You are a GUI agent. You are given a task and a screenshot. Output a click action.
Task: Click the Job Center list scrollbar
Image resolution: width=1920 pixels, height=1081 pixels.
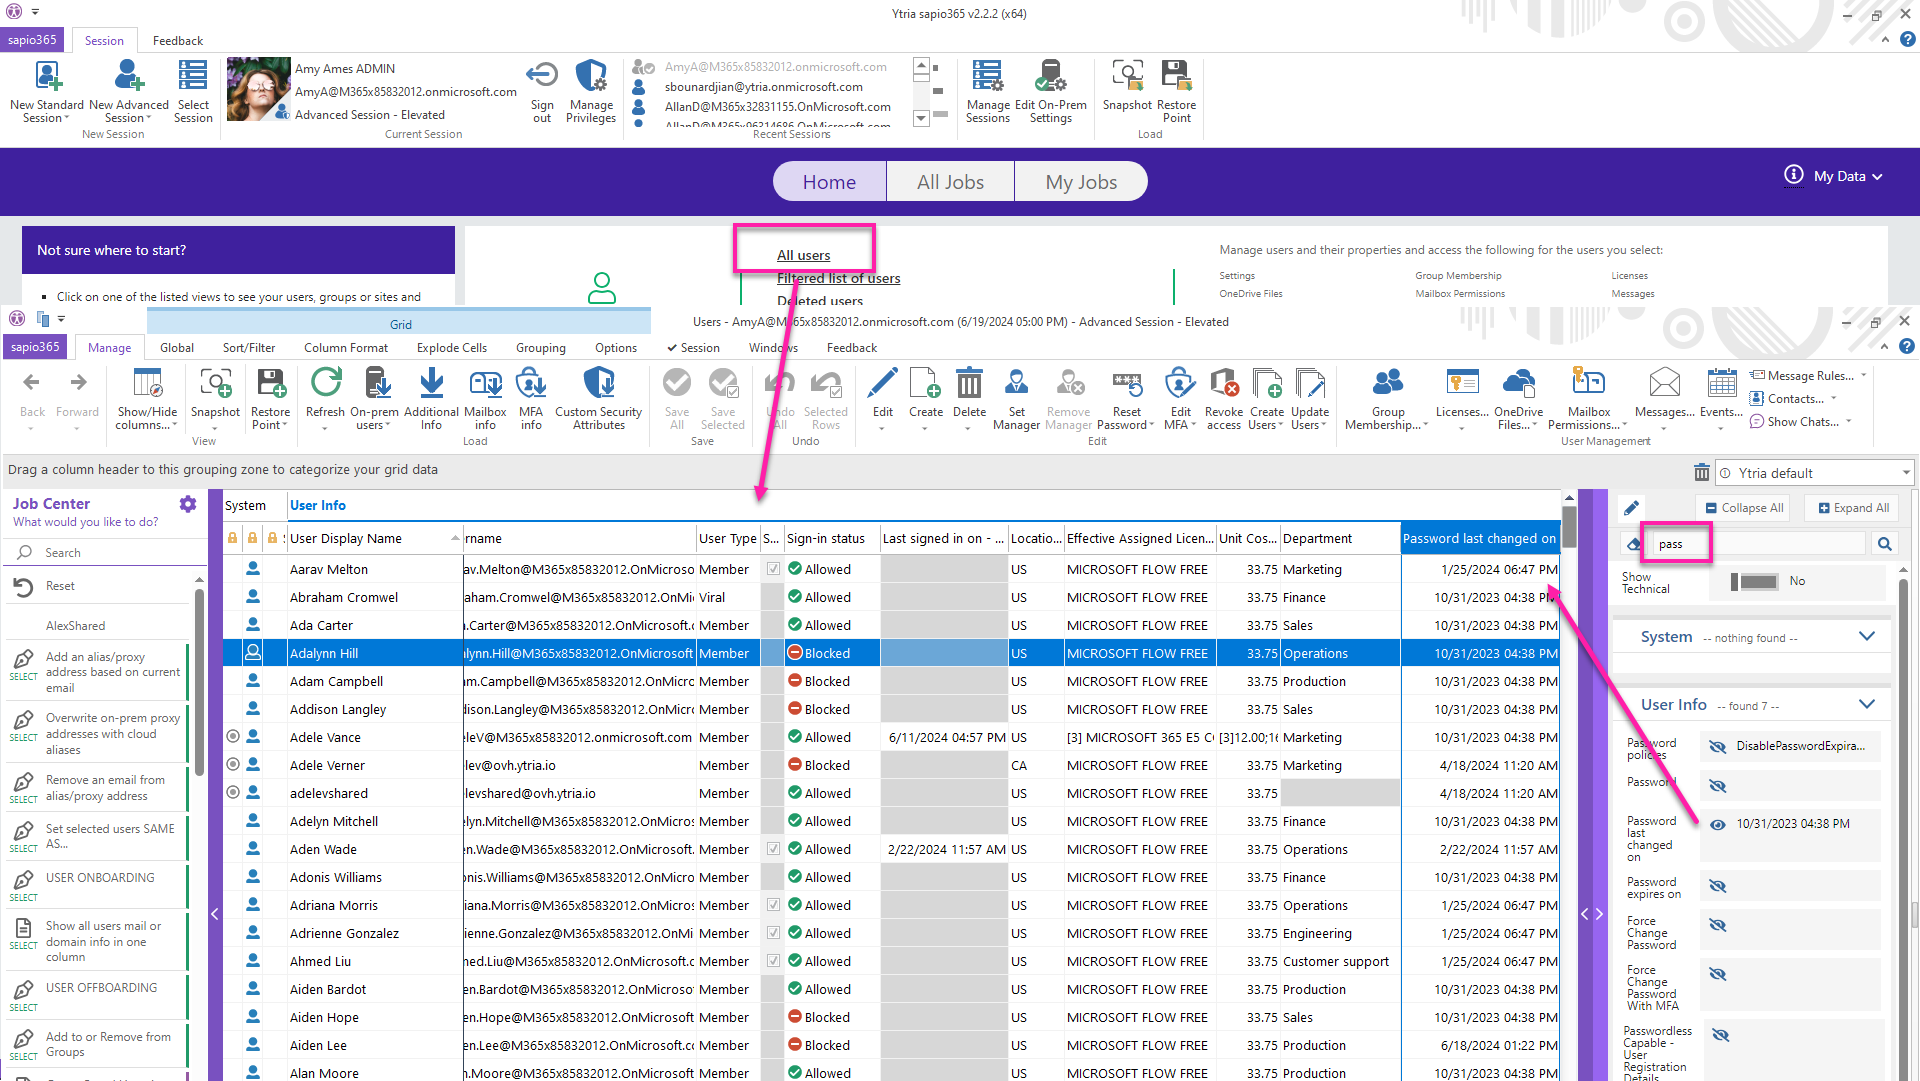[199, 680]
